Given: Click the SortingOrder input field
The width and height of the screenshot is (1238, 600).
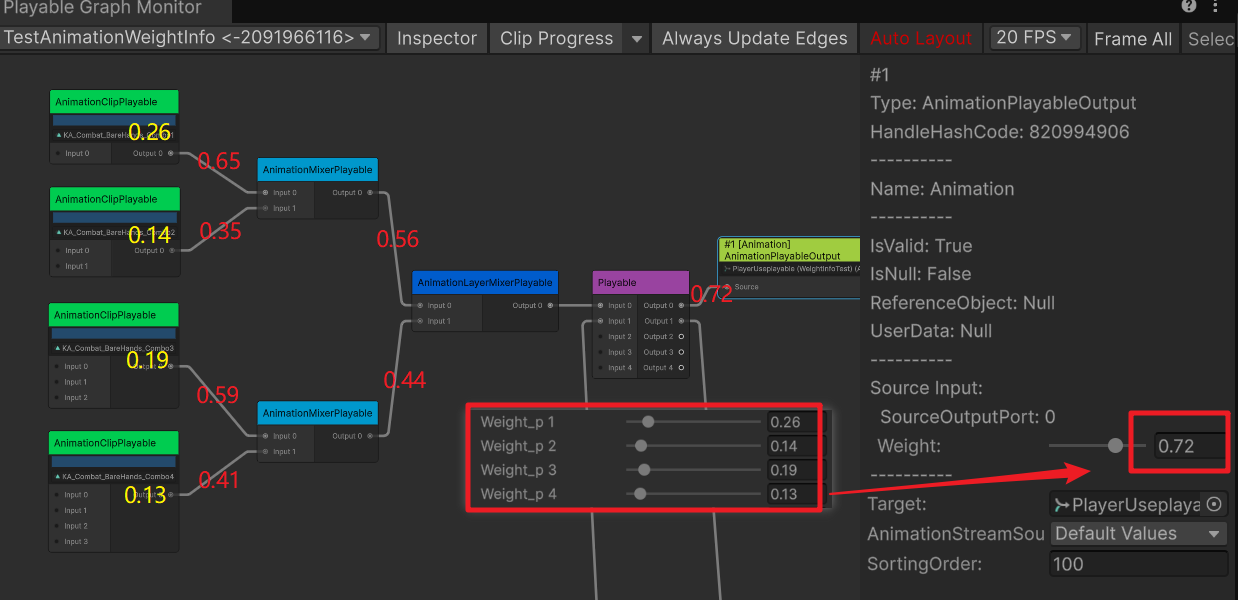Looking at the screenshot, I should pyautogui.click(x=1138, y=564).
